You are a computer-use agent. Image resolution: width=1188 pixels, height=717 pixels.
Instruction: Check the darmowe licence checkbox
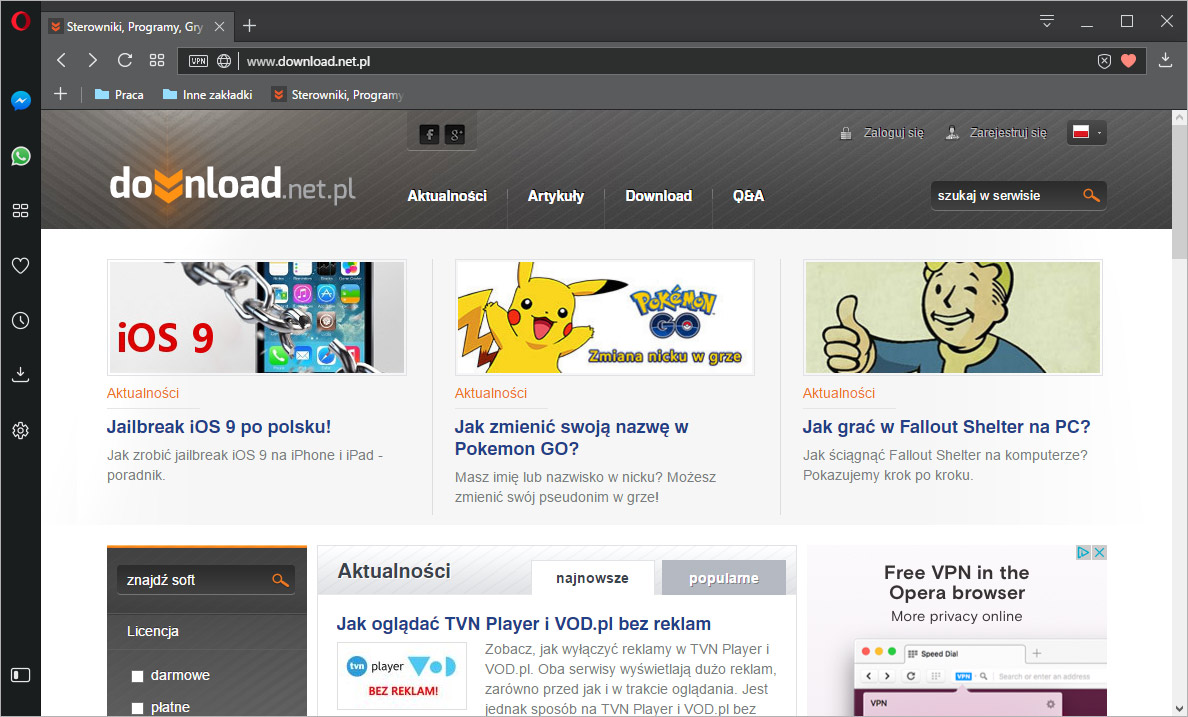pos(137,676)
